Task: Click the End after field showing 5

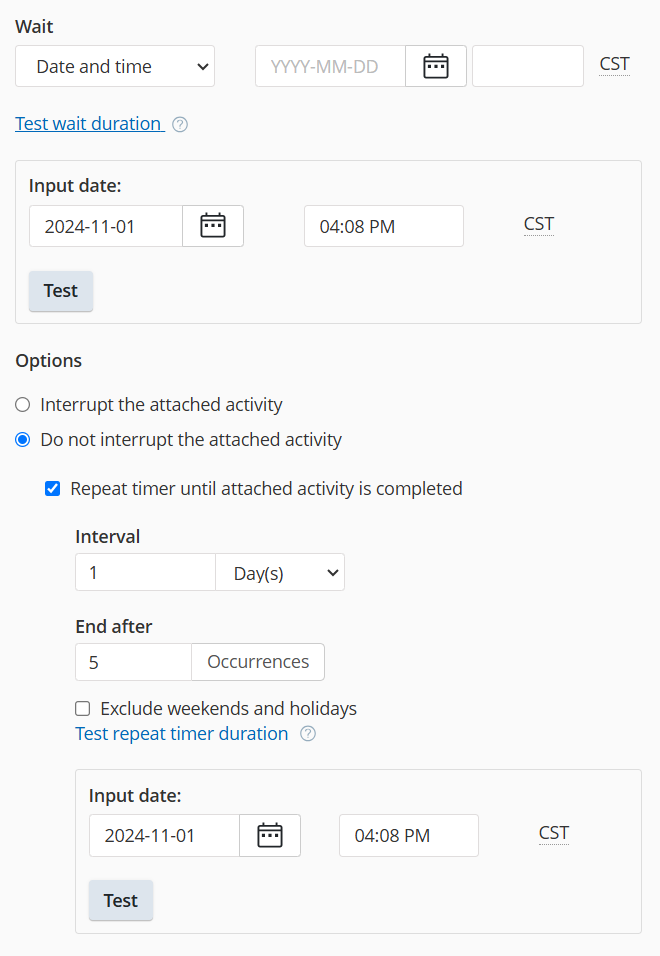Action: point(133,662)
